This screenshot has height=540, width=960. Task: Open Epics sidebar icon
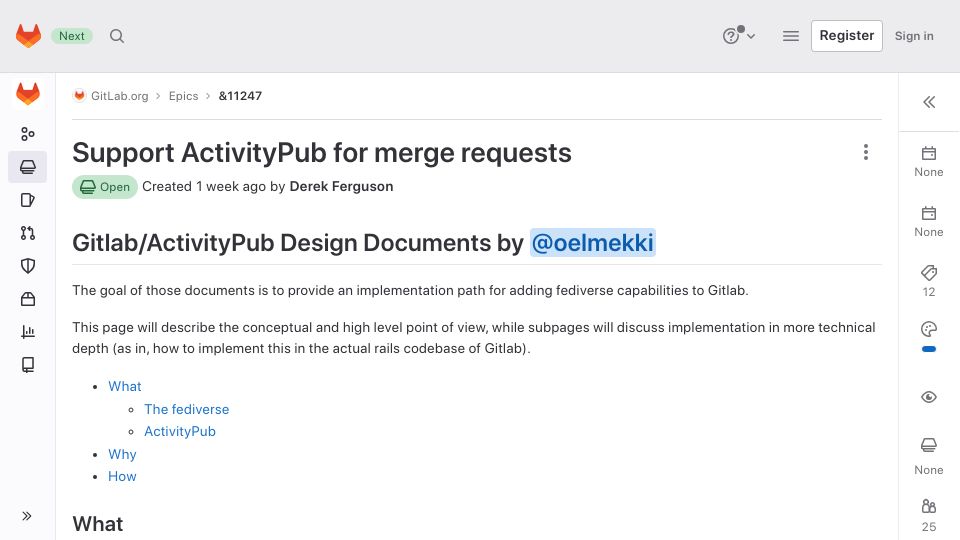(28, 167)
